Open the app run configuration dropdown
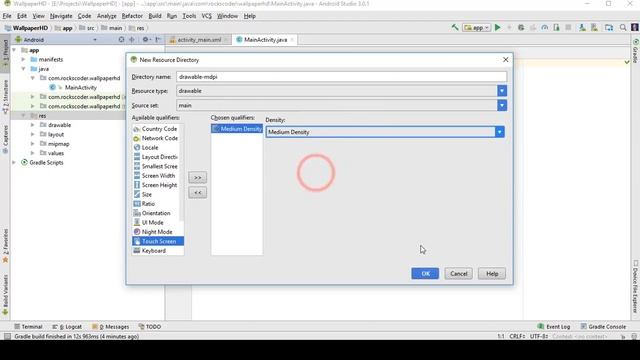The width and height of the screenshot is (640, 360). coord(477,27)
